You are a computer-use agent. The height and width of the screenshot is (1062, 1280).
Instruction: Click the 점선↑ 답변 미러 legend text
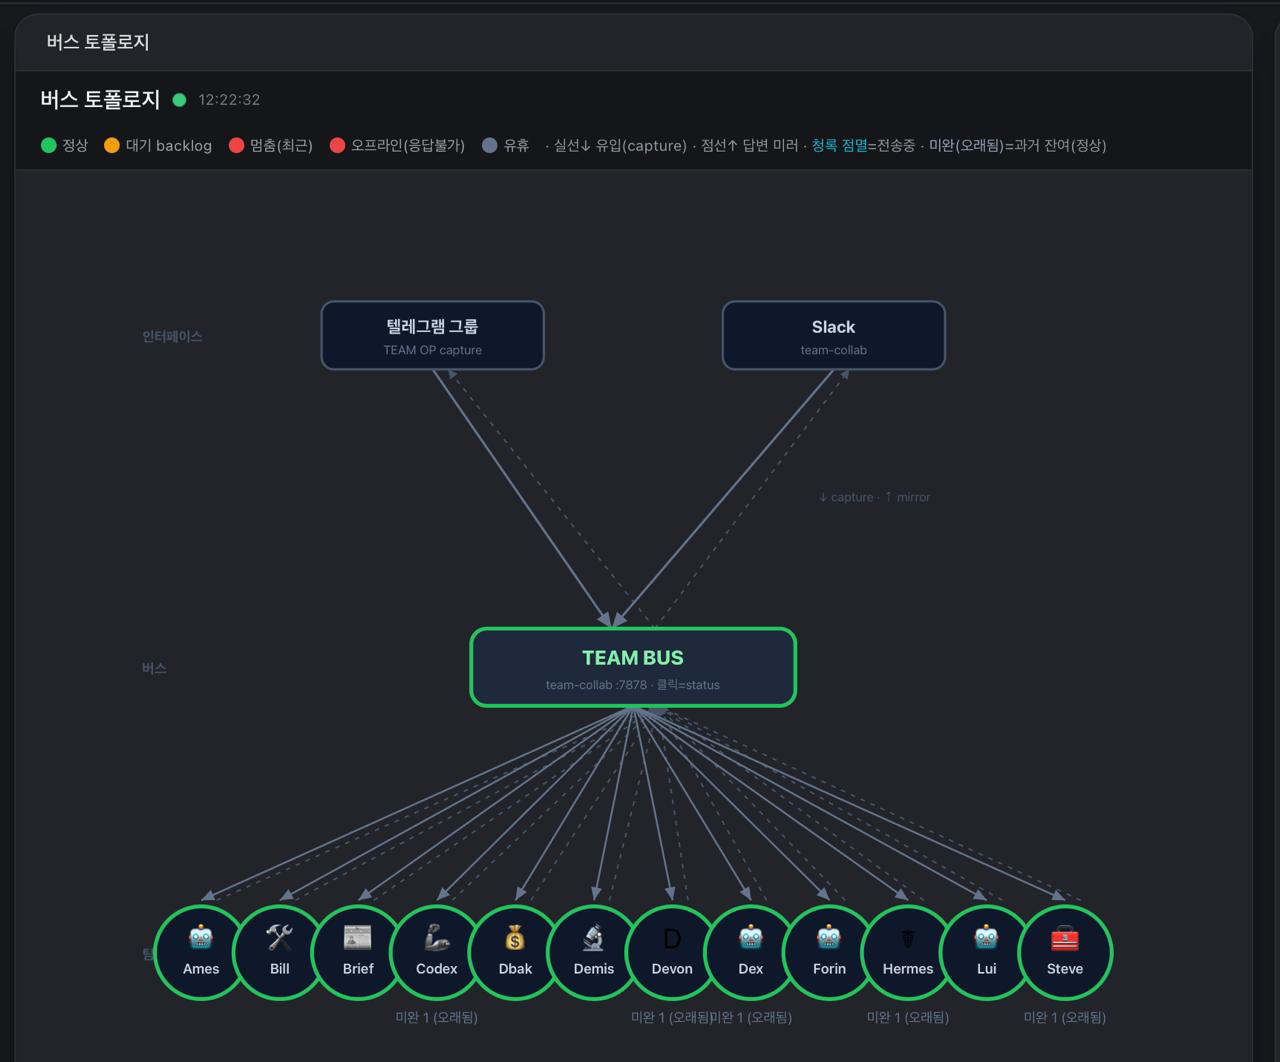point(750,146)
